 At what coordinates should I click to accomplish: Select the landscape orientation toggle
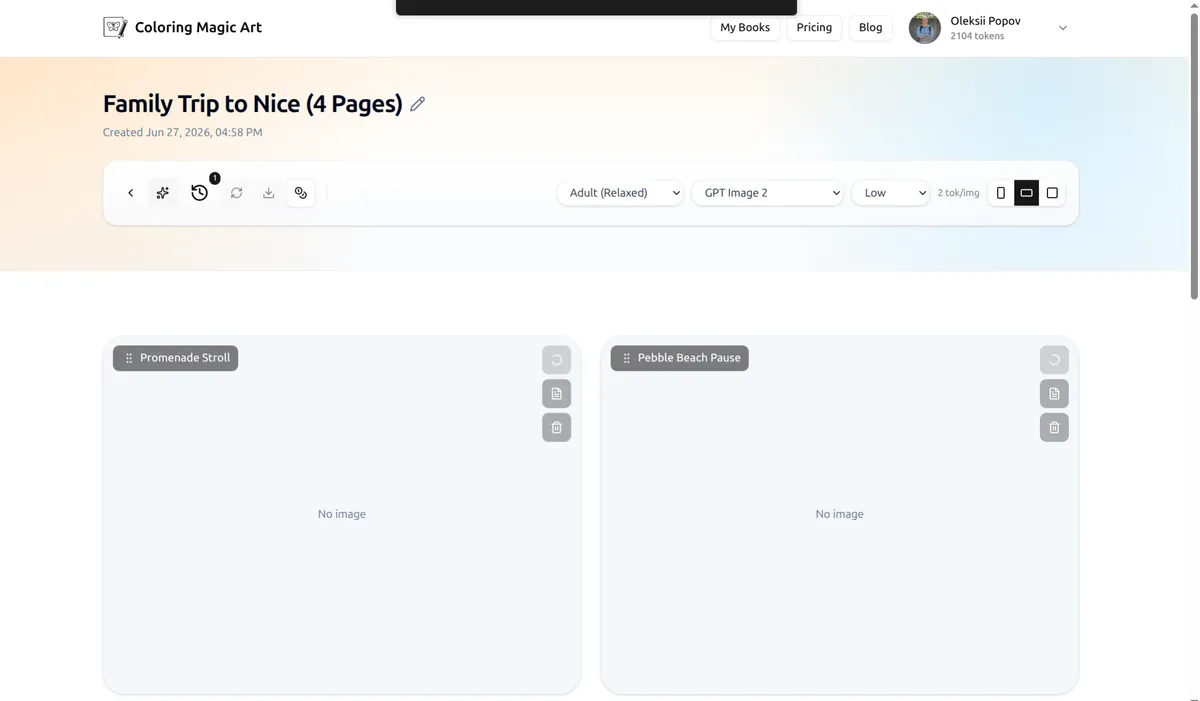coord(1026,193)
